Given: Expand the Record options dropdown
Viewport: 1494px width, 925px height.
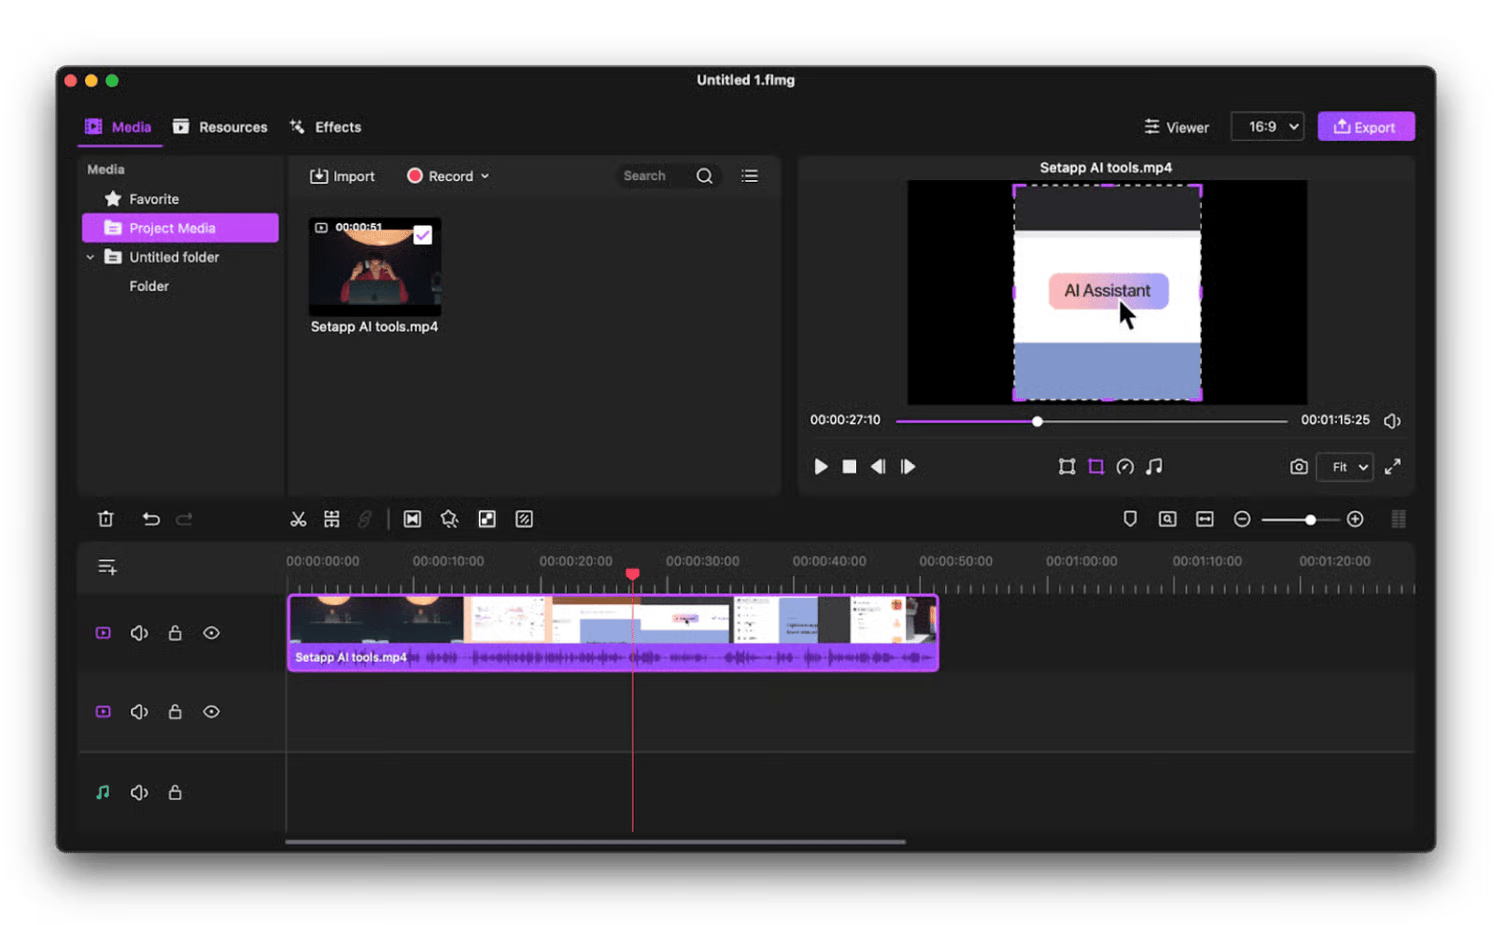Looking at the screenshot, I should point(485,176).
